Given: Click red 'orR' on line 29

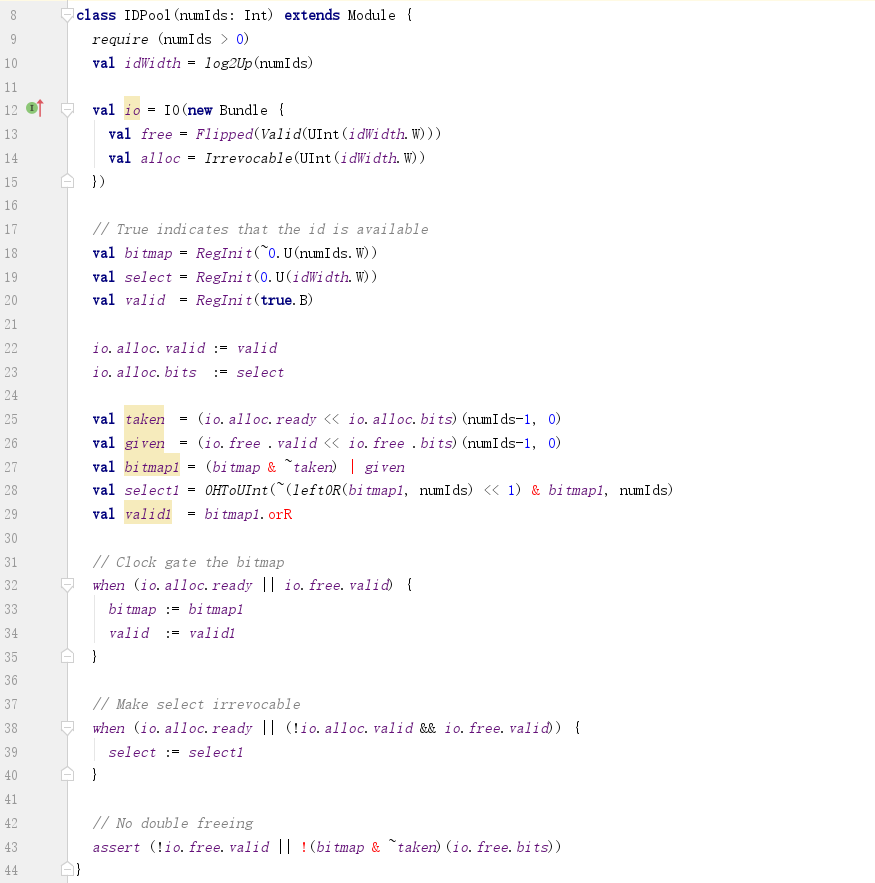Looking at the screenshot, I should pos(280,514).
